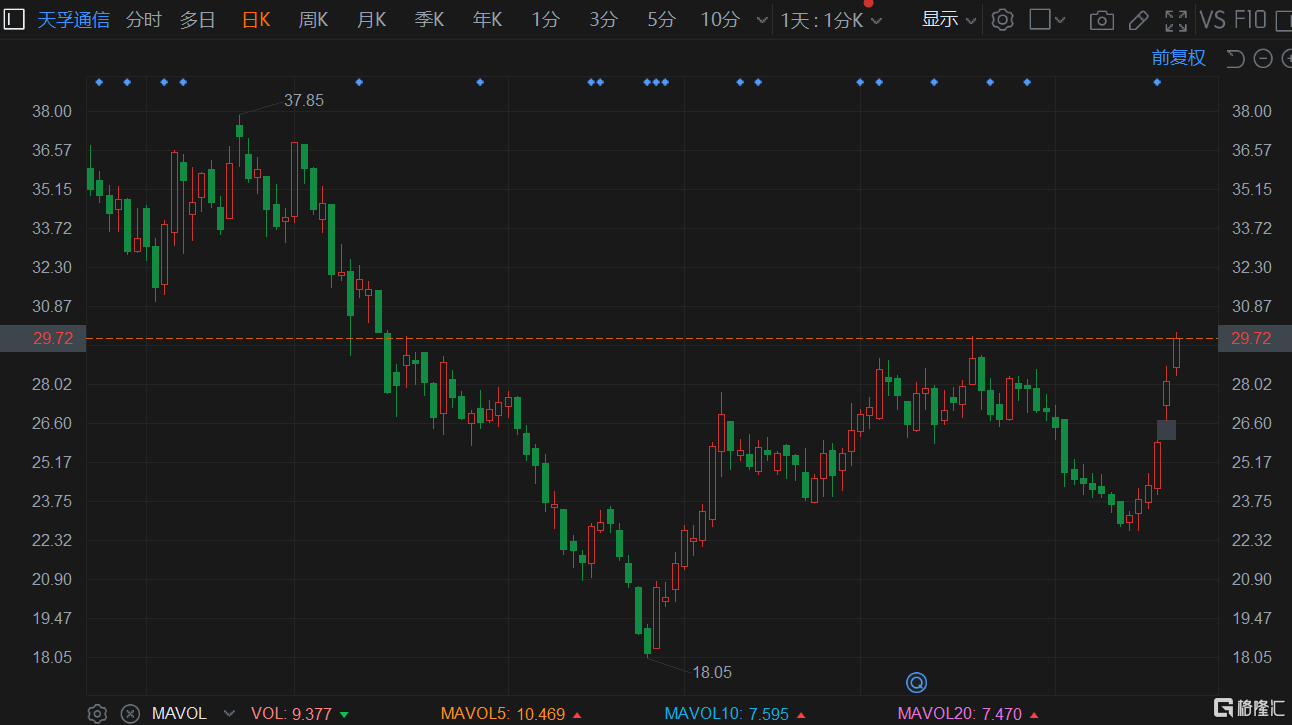Open the window layout square selector
The width and height of the screenshot is (1292, 725).
pyautogui.click(x=1047, y=19)
